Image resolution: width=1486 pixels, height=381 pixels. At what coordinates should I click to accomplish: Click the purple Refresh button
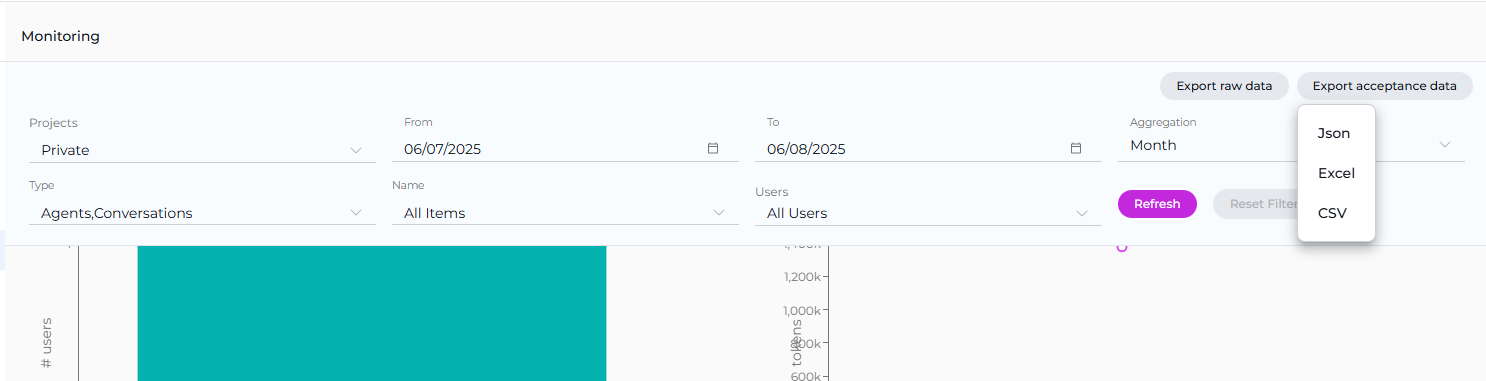pyautogui.click(x=1157, y=204)
